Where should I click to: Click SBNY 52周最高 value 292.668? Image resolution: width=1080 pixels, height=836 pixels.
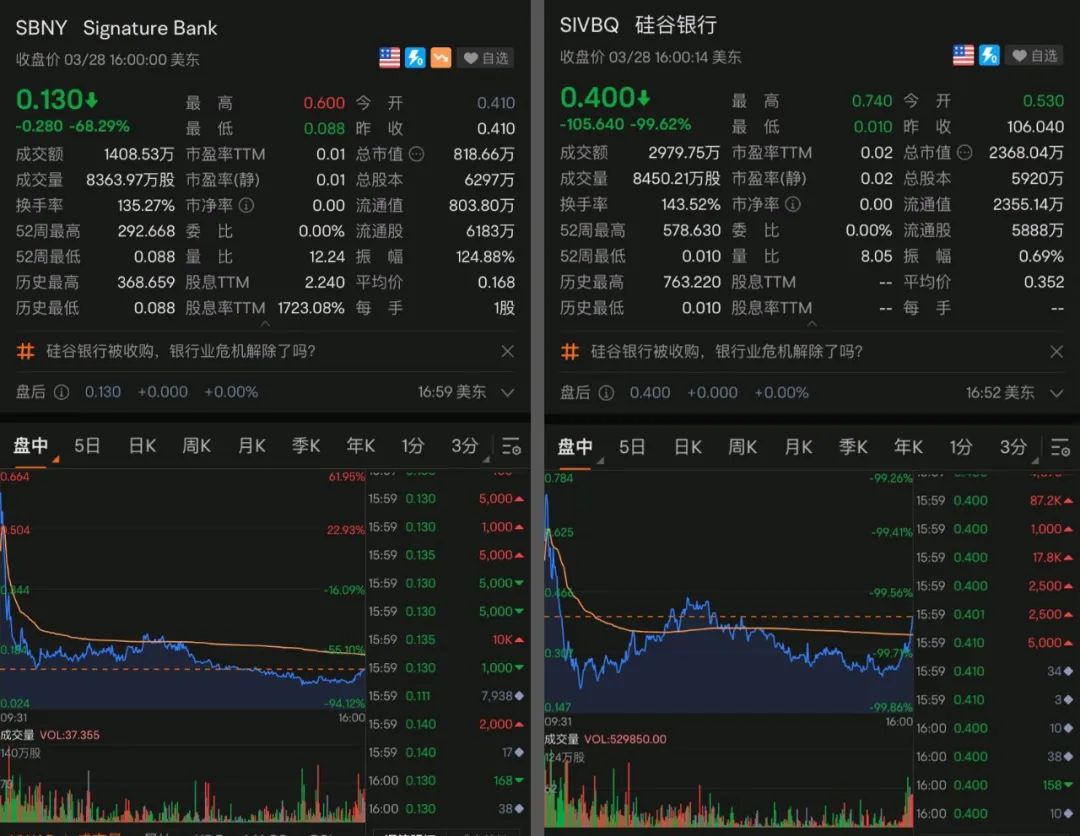pos(146,231)
